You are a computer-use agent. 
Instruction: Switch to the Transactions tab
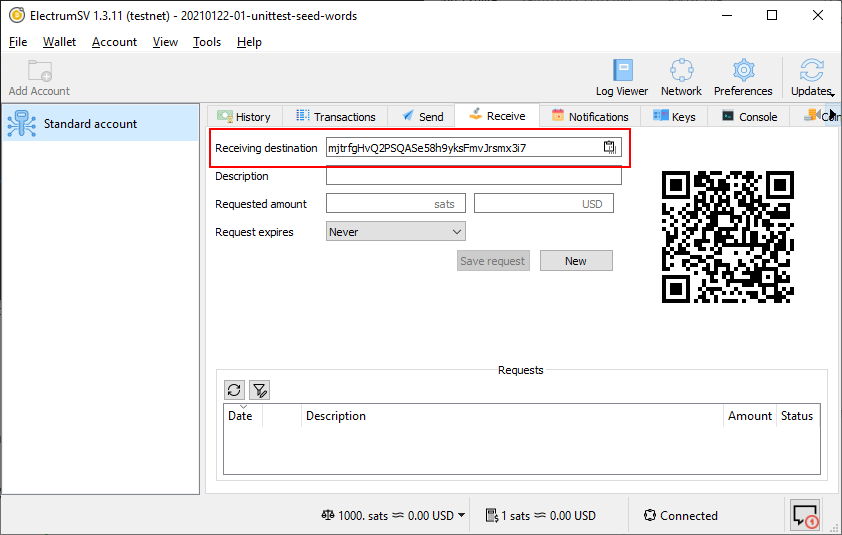[x=336, y=117]
